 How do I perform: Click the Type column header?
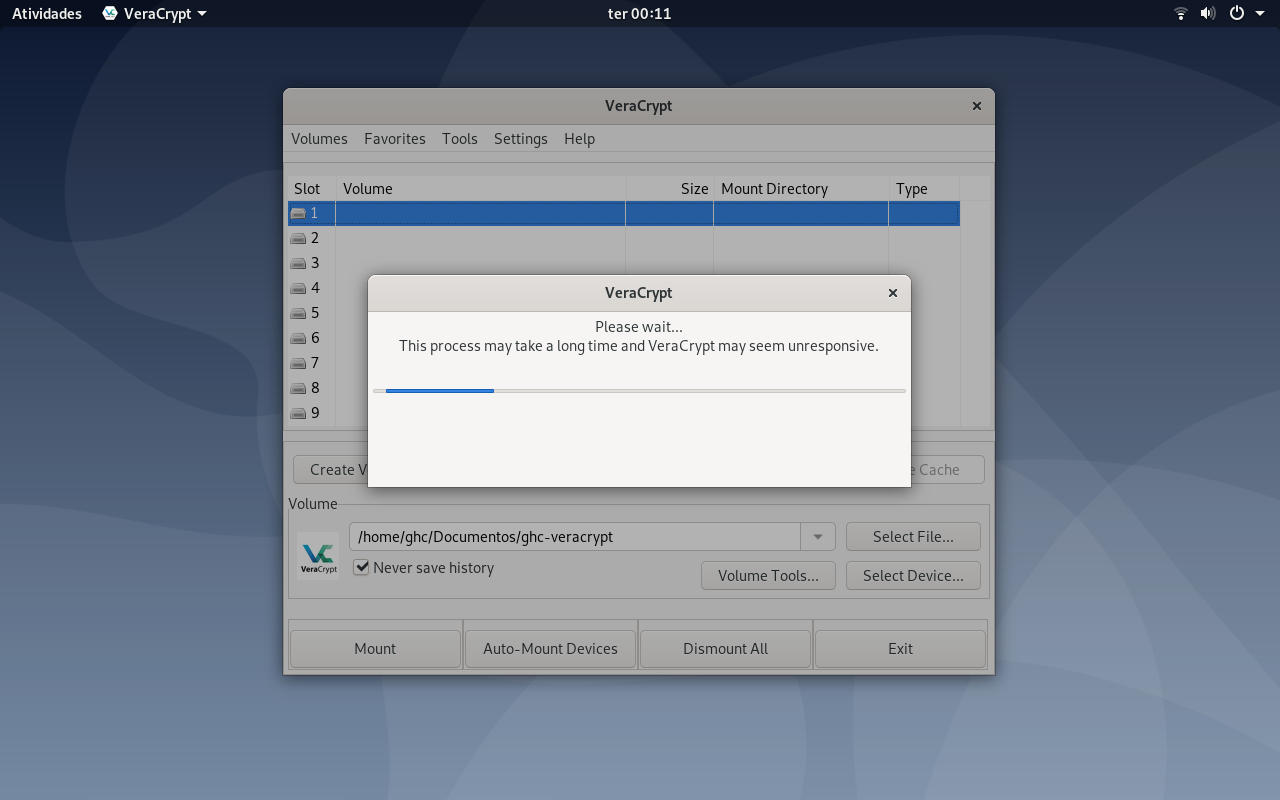point(924,189)
